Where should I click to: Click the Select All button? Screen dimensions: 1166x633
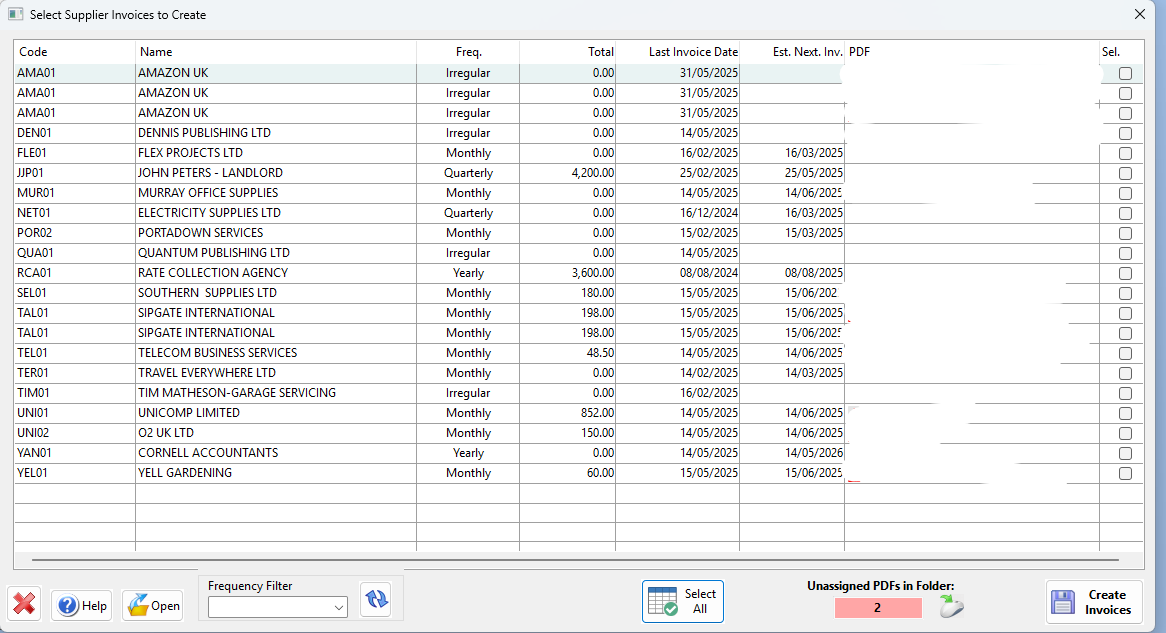(682, 601)
